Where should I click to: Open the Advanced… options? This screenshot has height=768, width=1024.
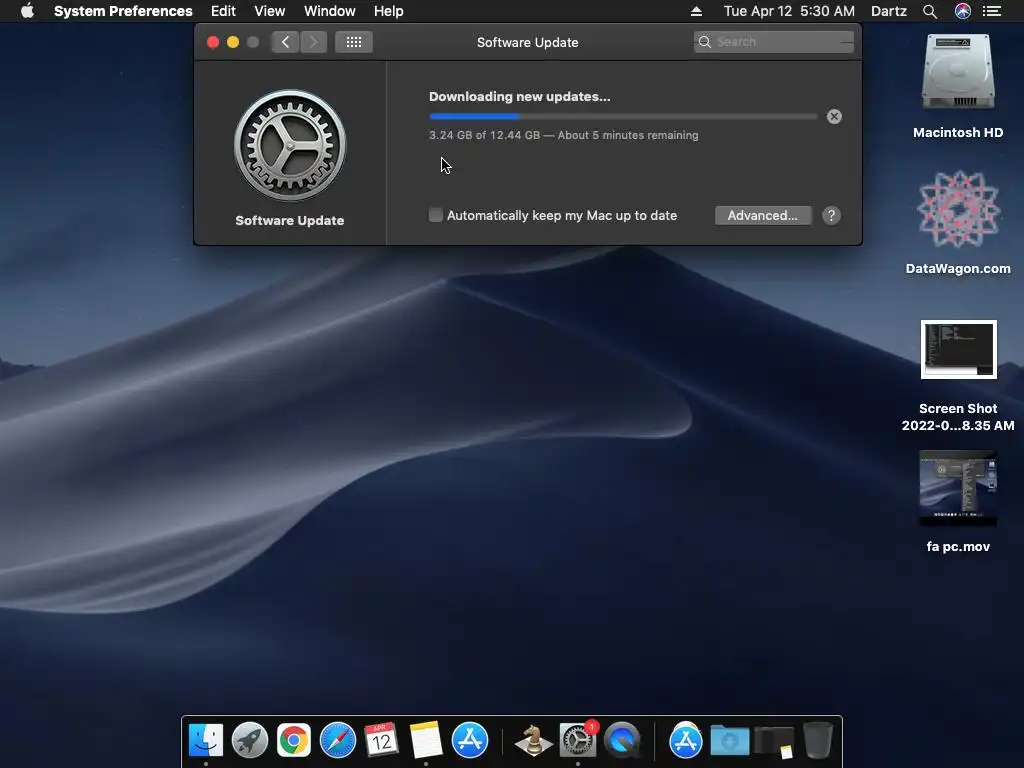coord(763,216)
